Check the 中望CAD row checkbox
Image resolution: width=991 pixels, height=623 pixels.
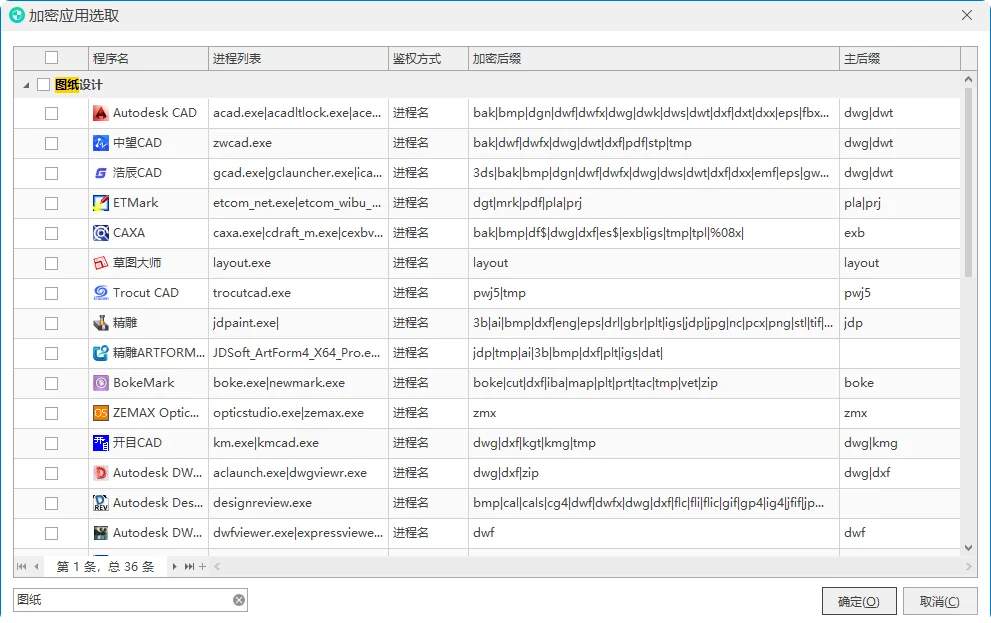52,143
